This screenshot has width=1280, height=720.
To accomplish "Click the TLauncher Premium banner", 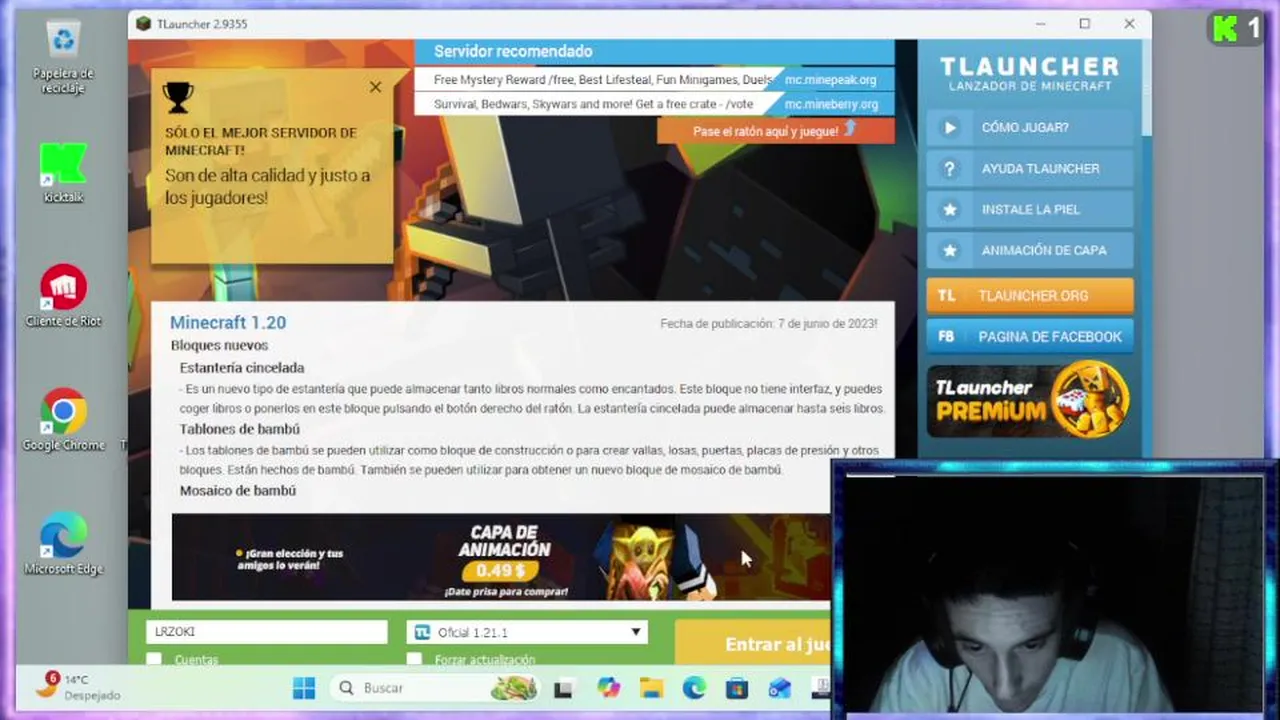I will pyautogui.click(x=1030, y=400).
